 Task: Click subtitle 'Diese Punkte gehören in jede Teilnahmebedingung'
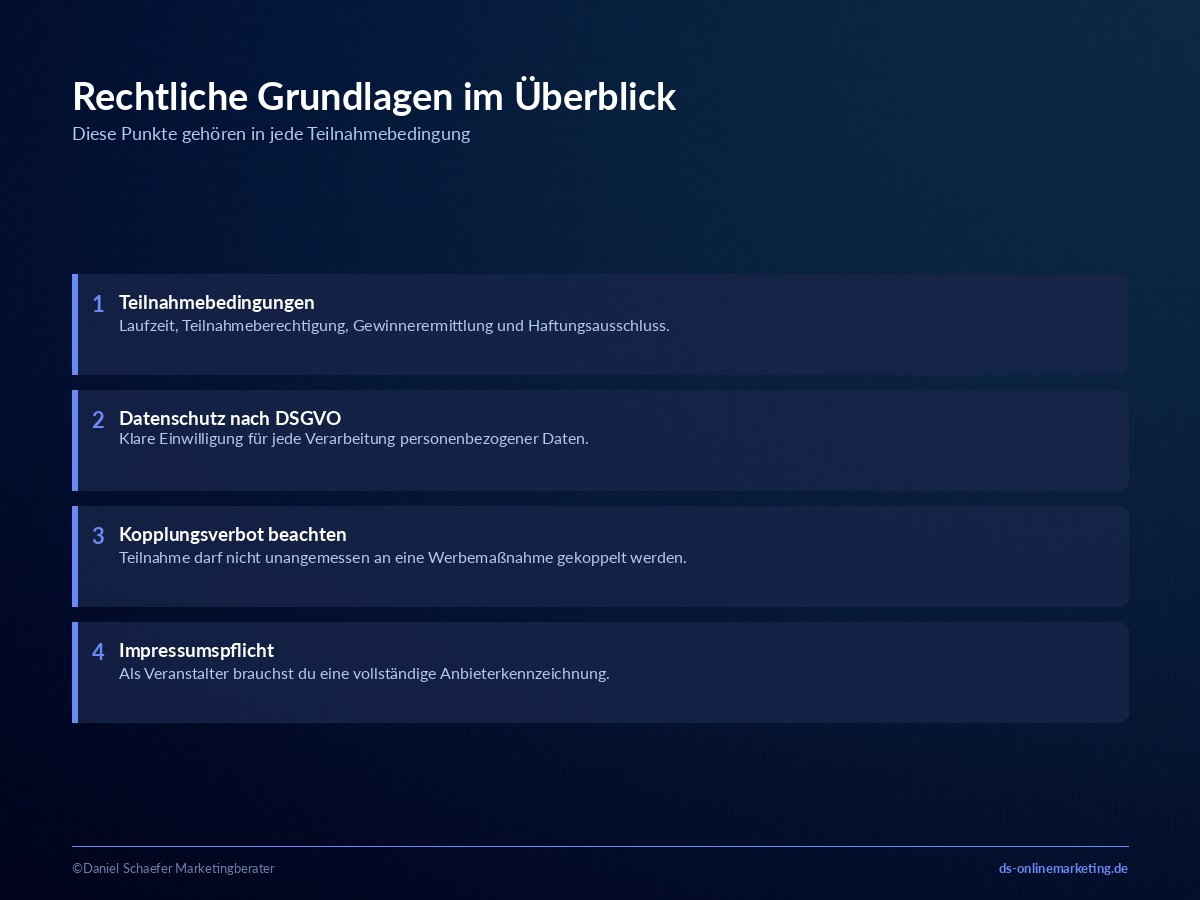pos(271,134)
